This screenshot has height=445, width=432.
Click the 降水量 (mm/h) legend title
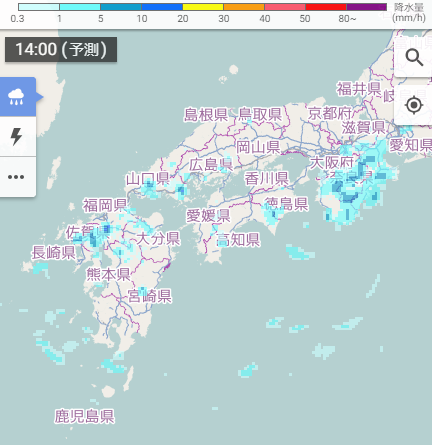[409, 12]
